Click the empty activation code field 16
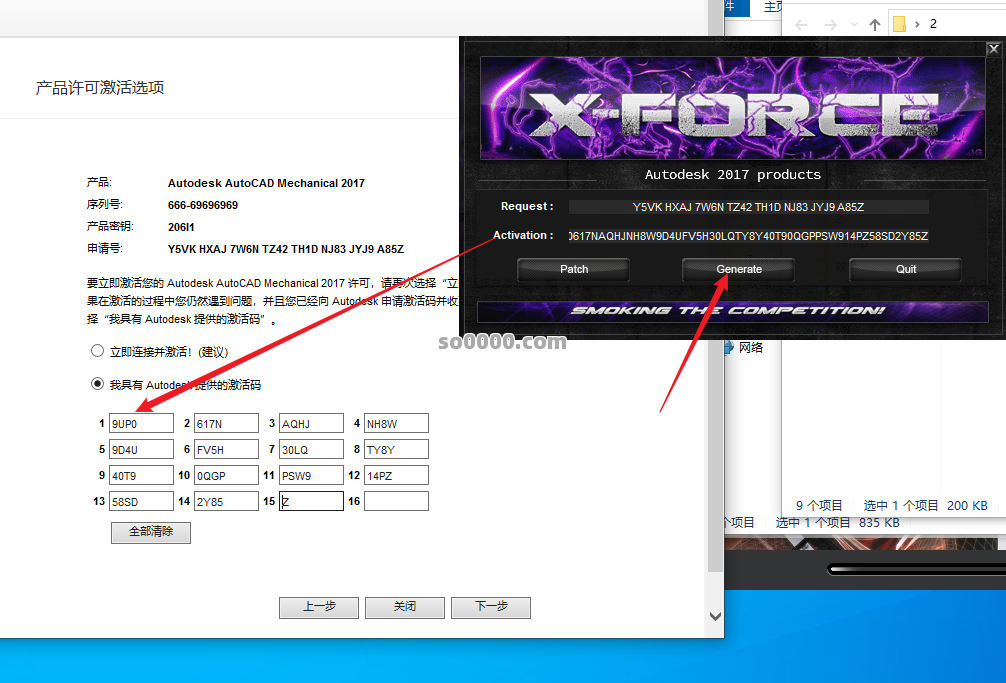This screenshot has width=1006, height=683. pyautogui.click(x=396, y=502)
